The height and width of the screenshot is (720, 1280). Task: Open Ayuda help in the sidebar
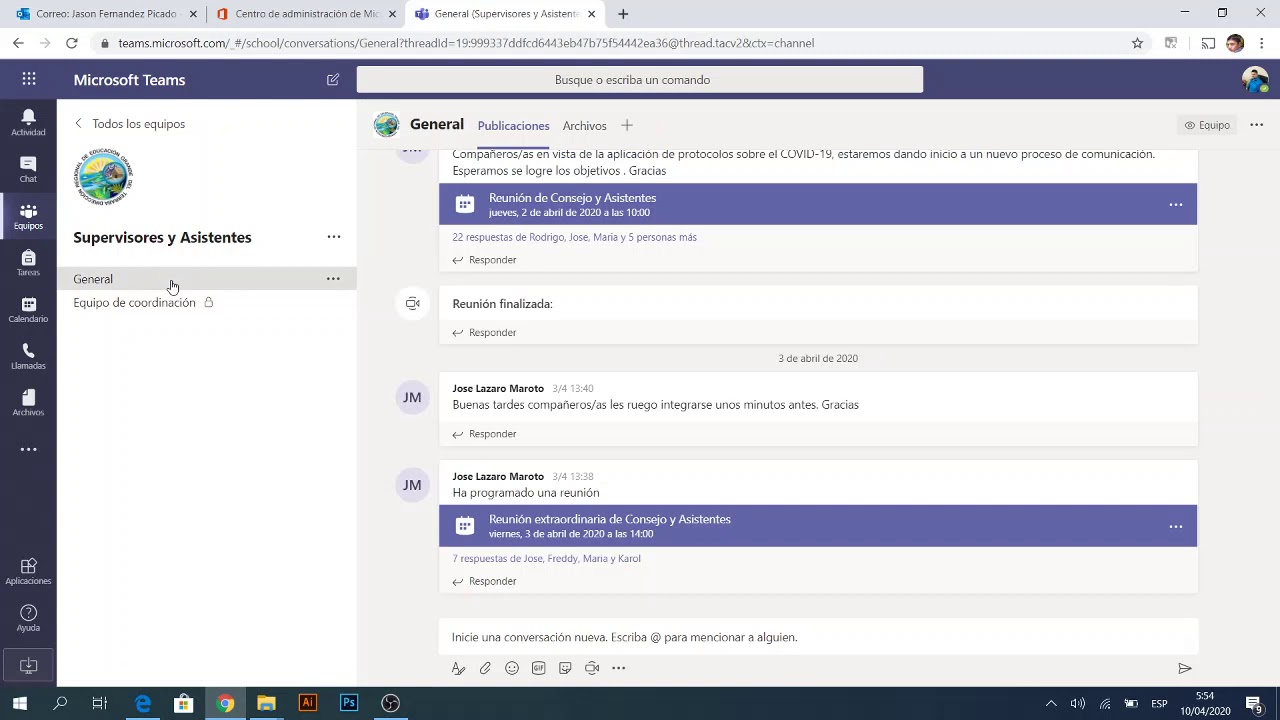point(28,618)
